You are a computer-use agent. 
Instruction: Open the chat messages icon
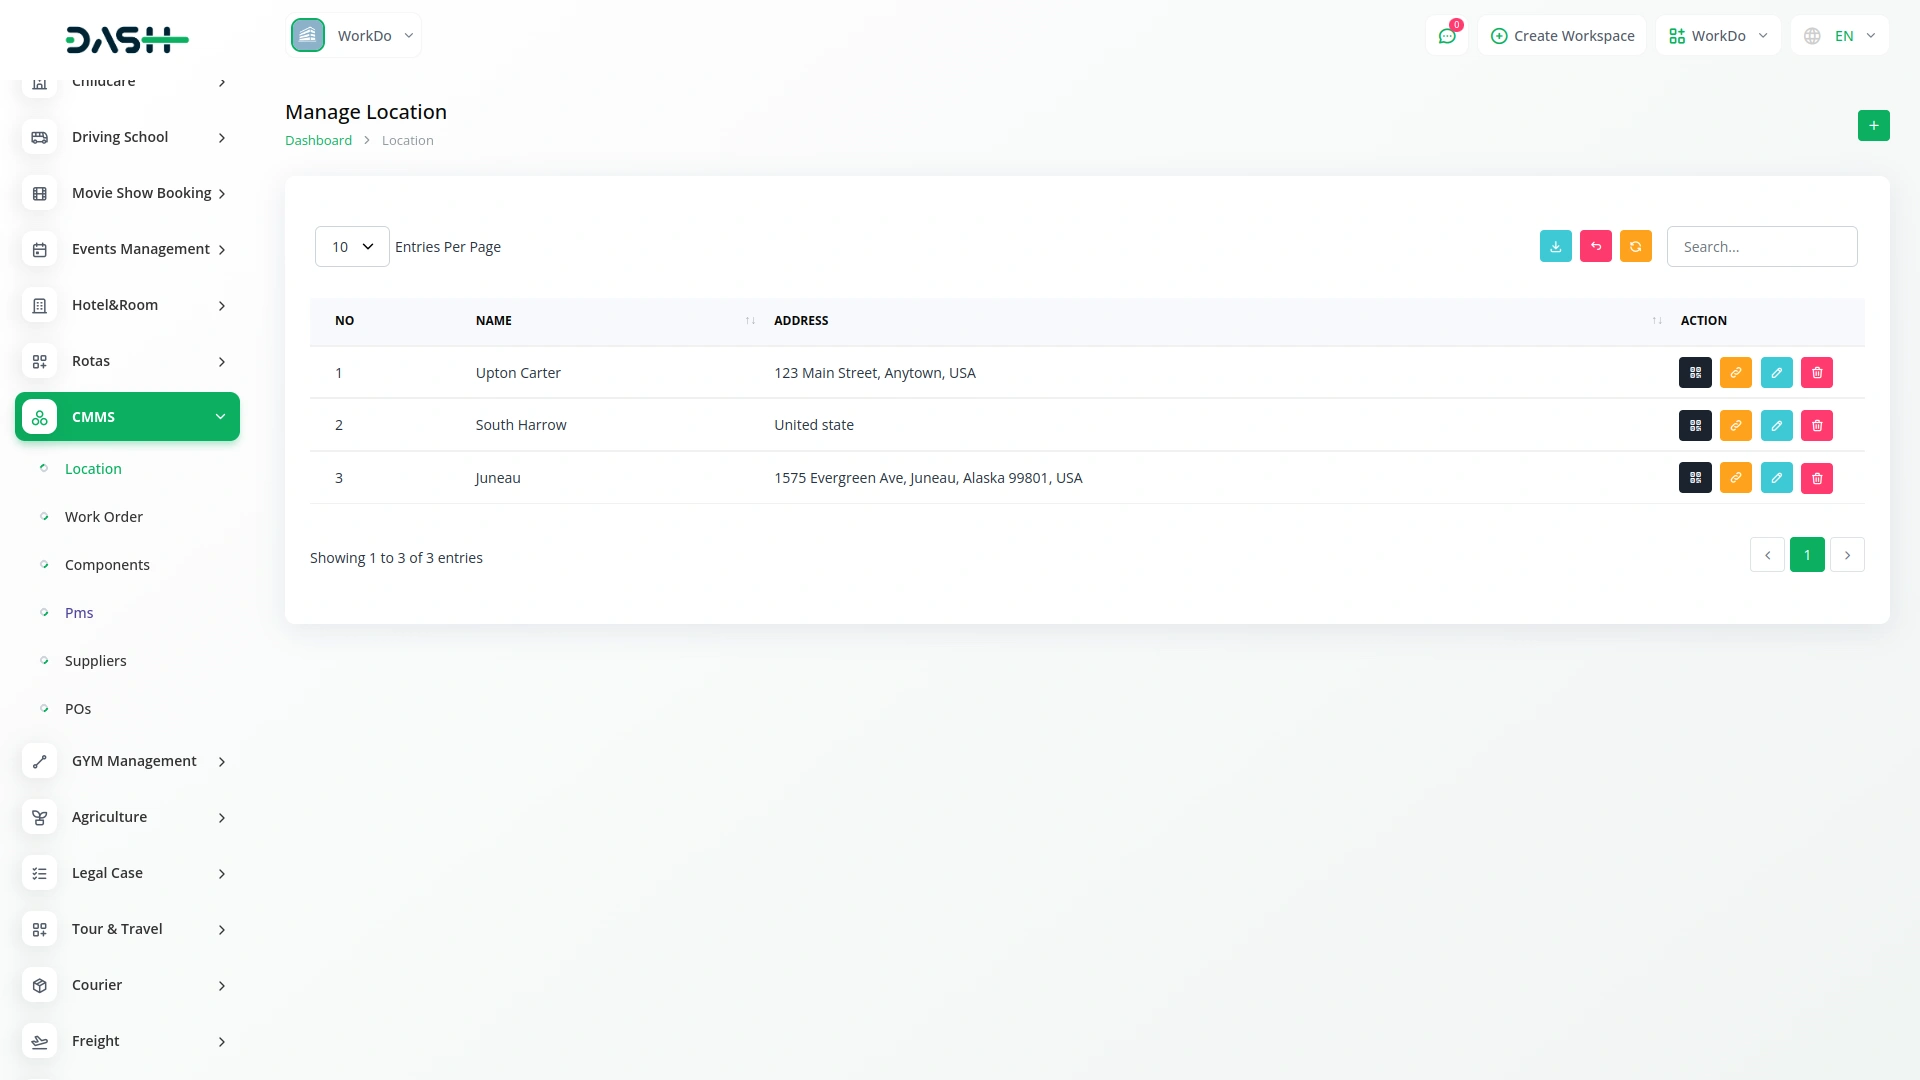1446,36
